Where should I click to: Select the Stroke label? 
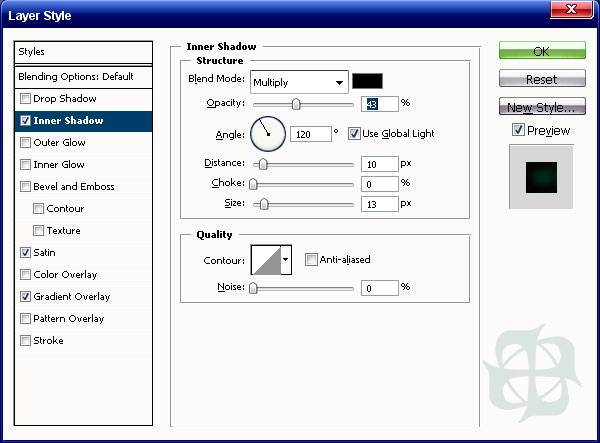point(48,340)
